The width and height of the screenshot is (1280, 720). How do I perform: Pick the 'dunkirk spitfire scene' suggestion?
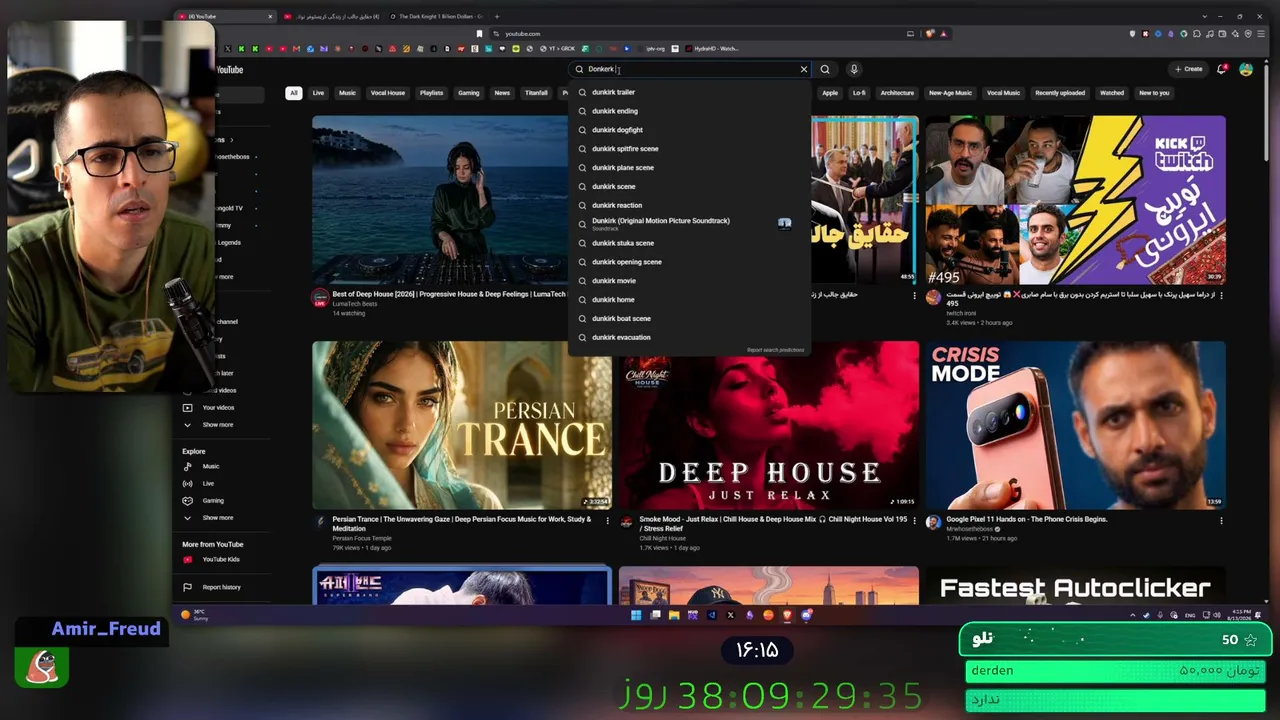[689, 149]
